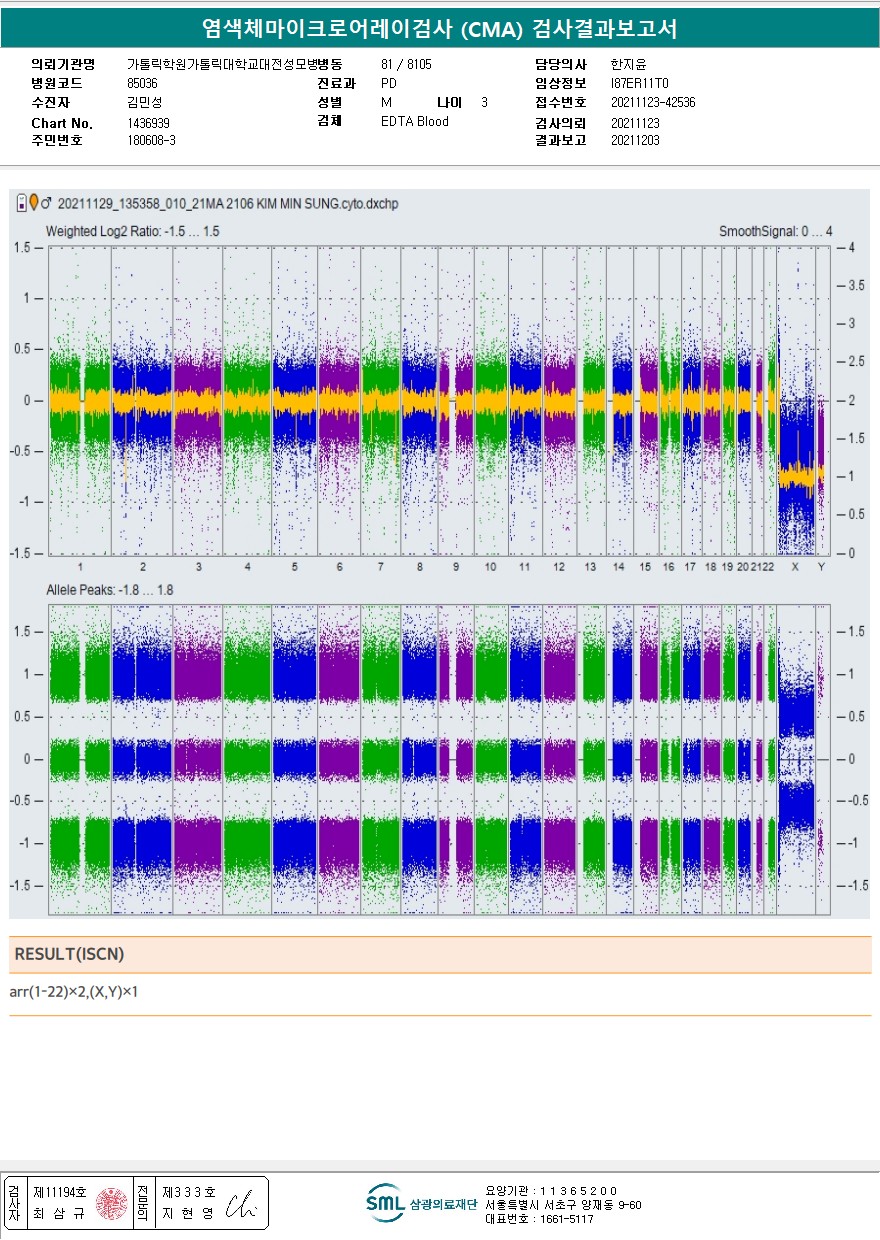Click the orange marker icon beside filename
Viewport: 880px width, 1240px height.
pos(34,204)
